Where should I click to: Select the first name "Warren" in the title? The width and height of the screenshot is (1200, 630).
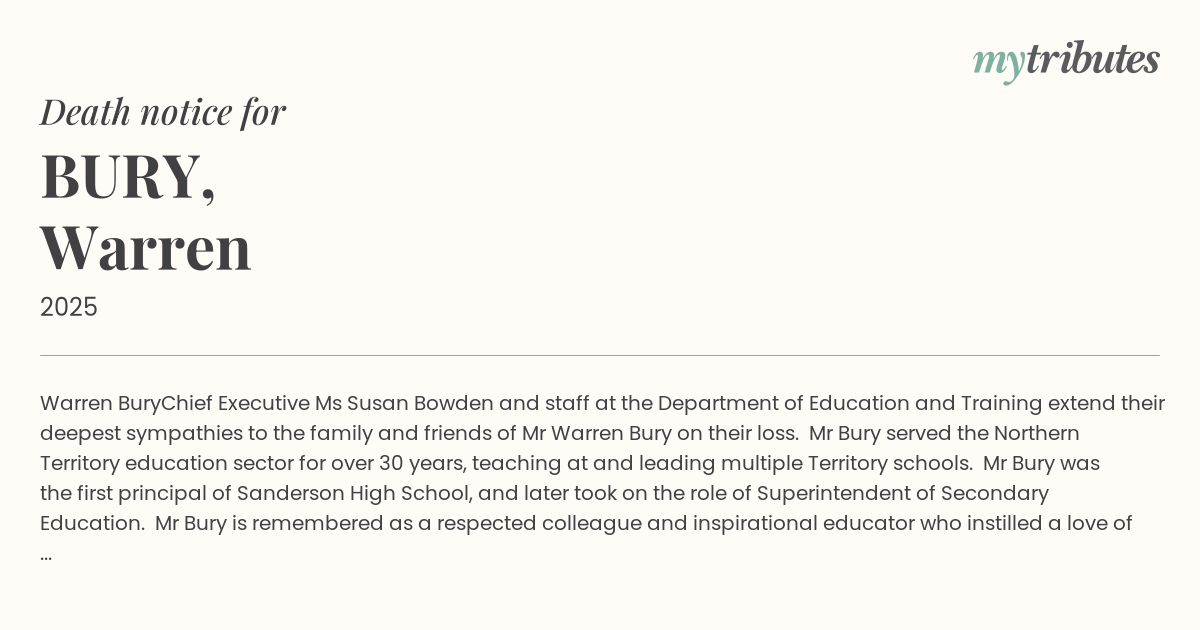click(146, 248)
